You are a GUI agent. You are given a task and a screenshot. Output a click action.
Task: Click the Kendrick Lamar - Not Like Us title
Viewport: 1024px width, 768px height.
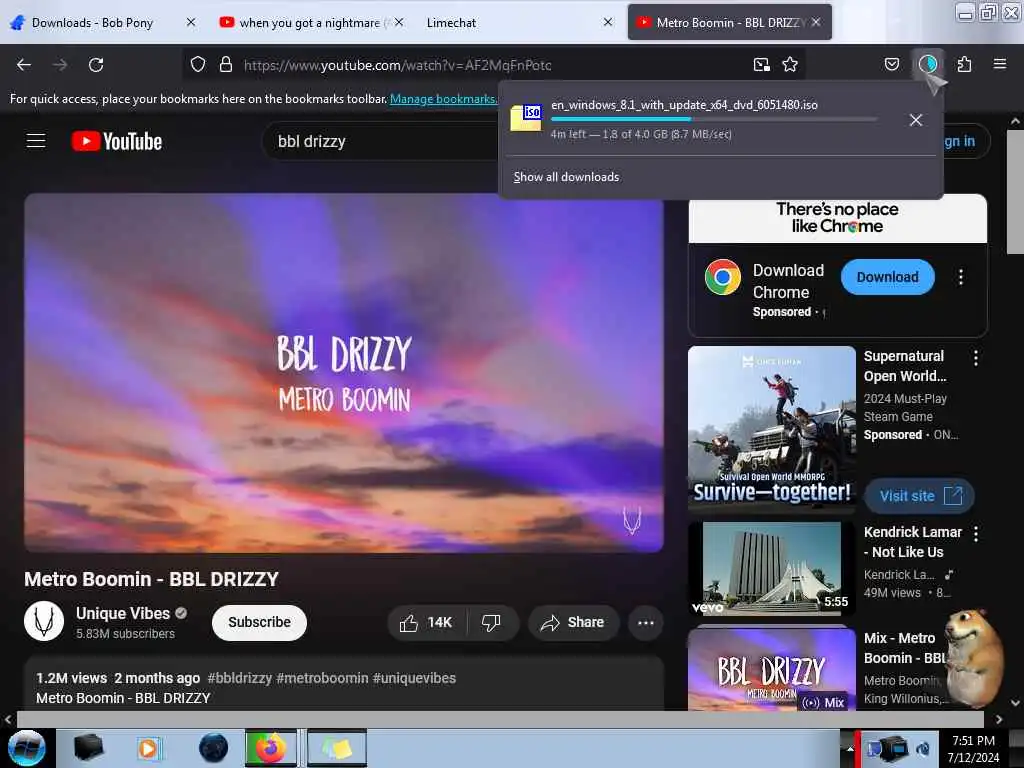point(913,543)
